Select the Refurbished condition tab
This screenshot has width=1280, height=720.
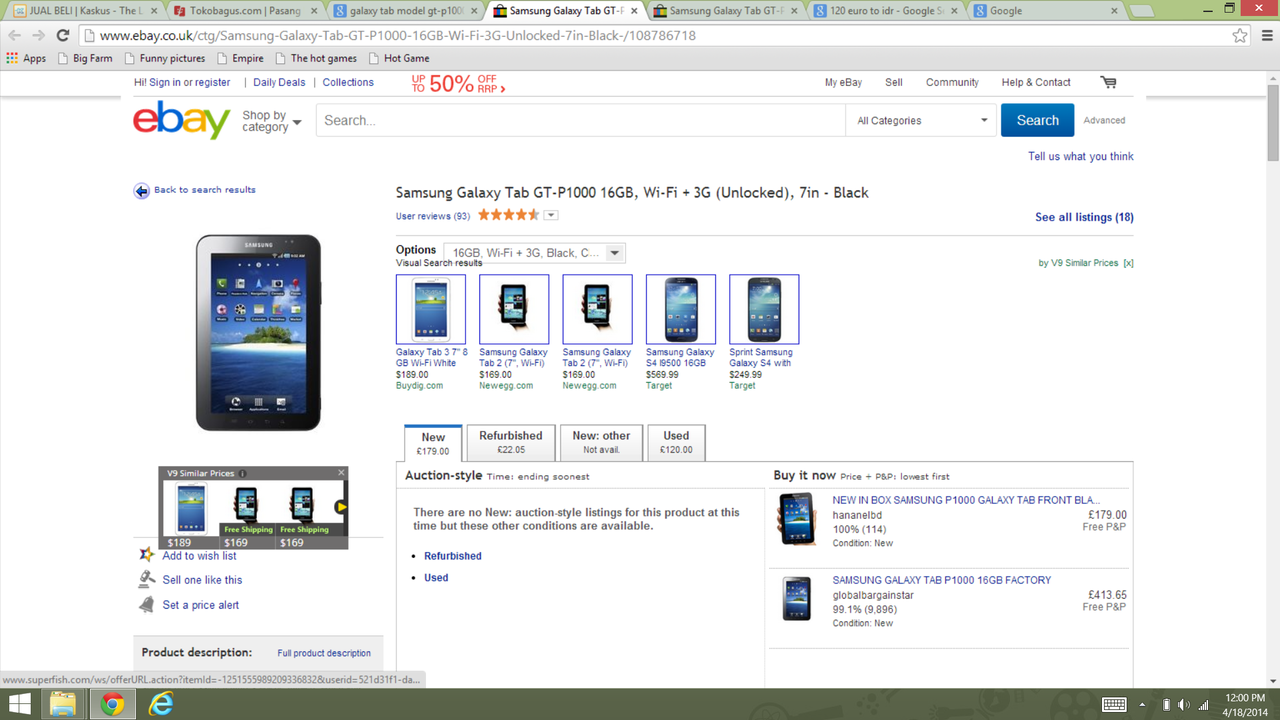point(510,442)
